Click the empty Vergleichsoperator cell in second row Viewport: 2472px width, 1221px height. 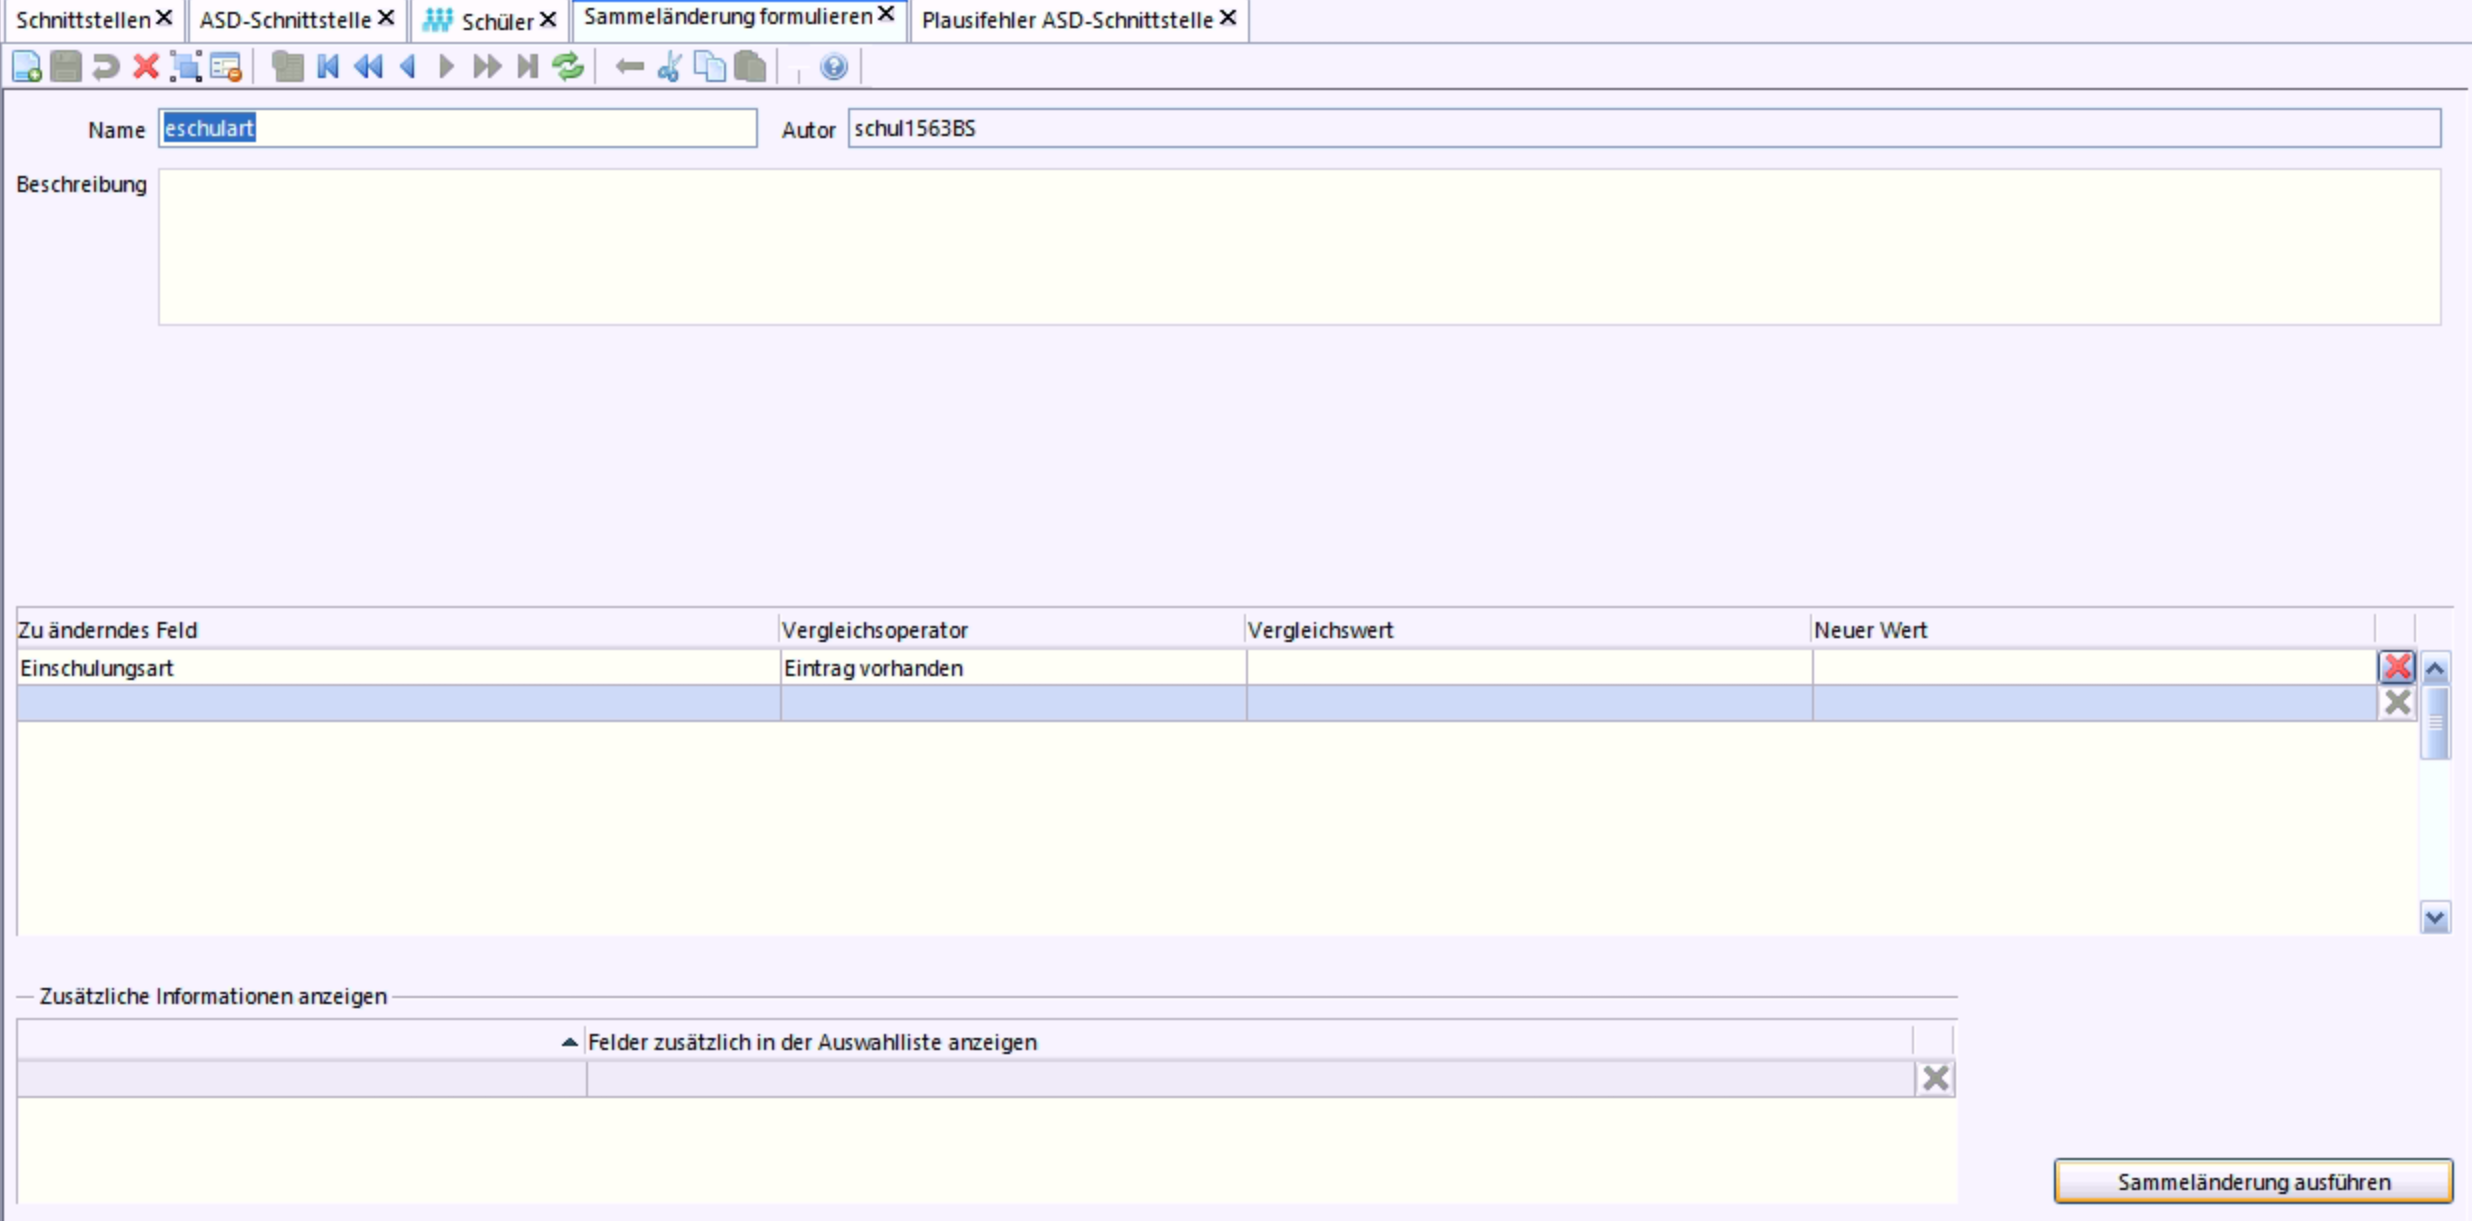pos(1013,703)
